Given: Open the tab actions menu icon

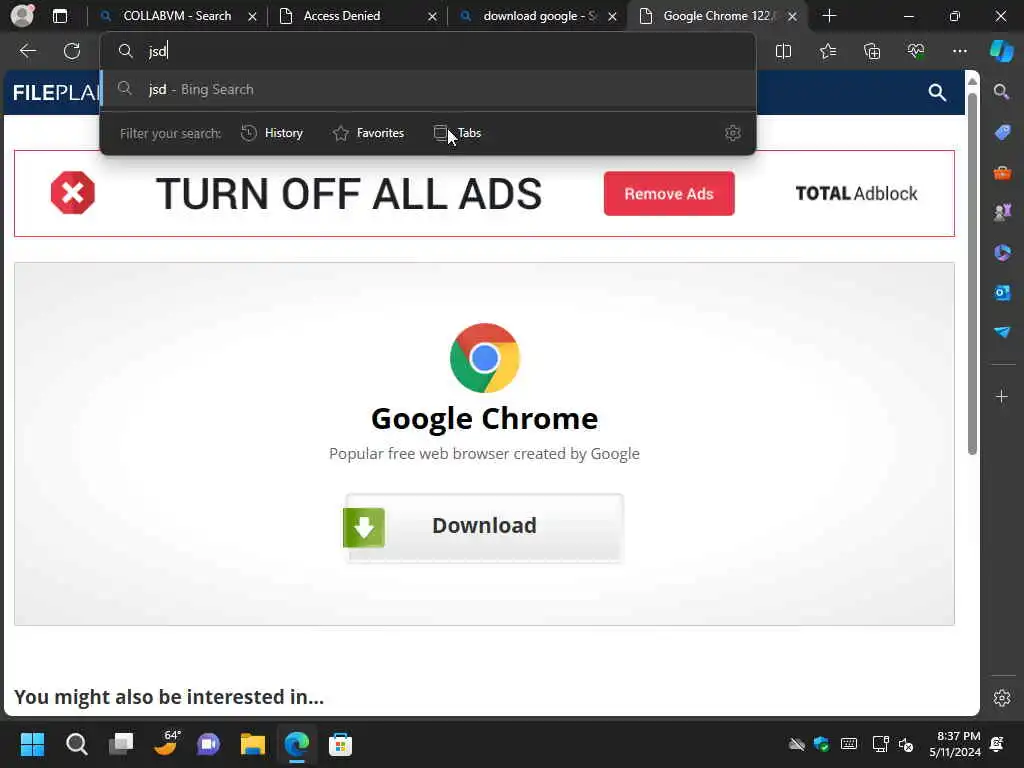Looking at the screenshot, I should coord(59,16).
